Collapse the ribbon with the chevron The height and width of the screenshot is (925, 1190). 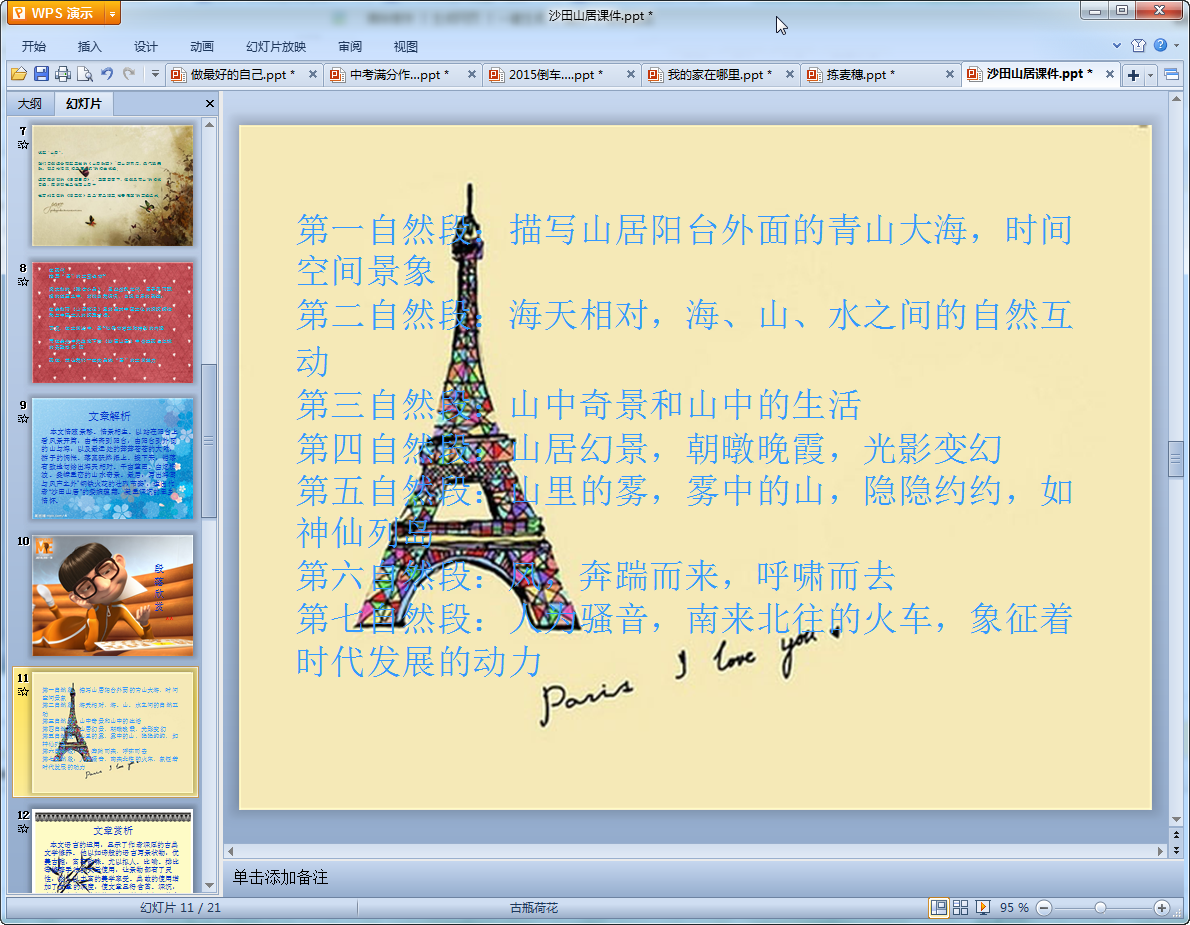(1117, 45)
